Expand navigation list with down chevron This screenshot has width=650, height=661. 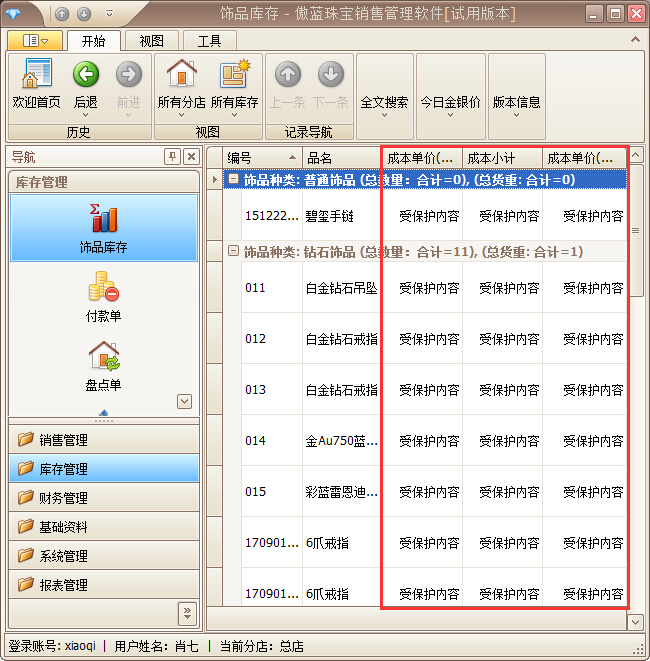tap(184, 401)
